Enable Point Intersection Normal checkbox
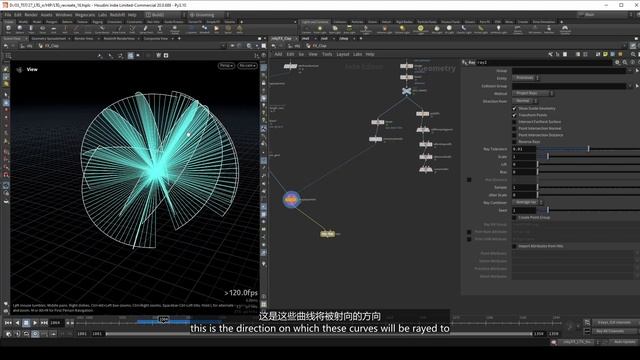 (514, 128)
